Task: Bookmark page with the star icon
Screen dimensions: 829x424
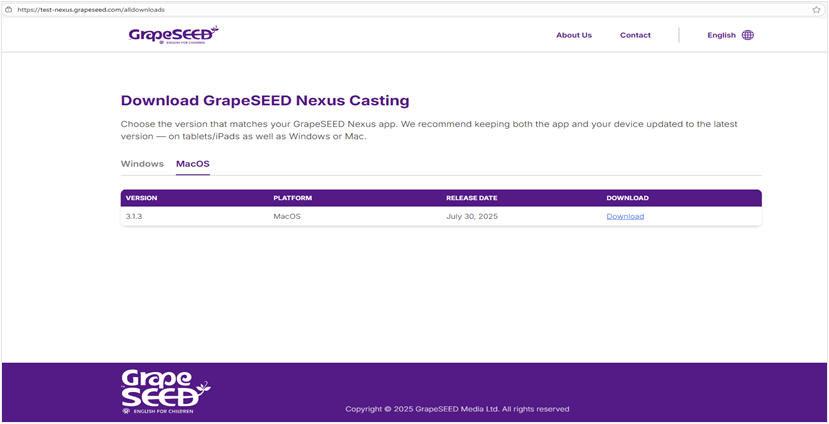Action: pos(816,10)
